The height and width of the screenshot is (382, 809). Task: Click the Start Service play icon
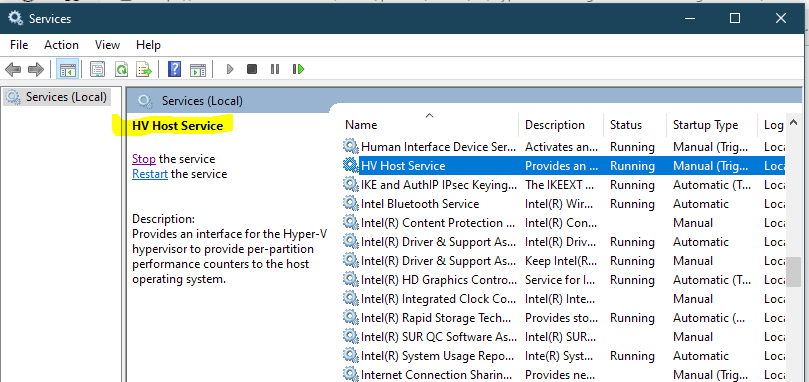[x=230, y=69]
